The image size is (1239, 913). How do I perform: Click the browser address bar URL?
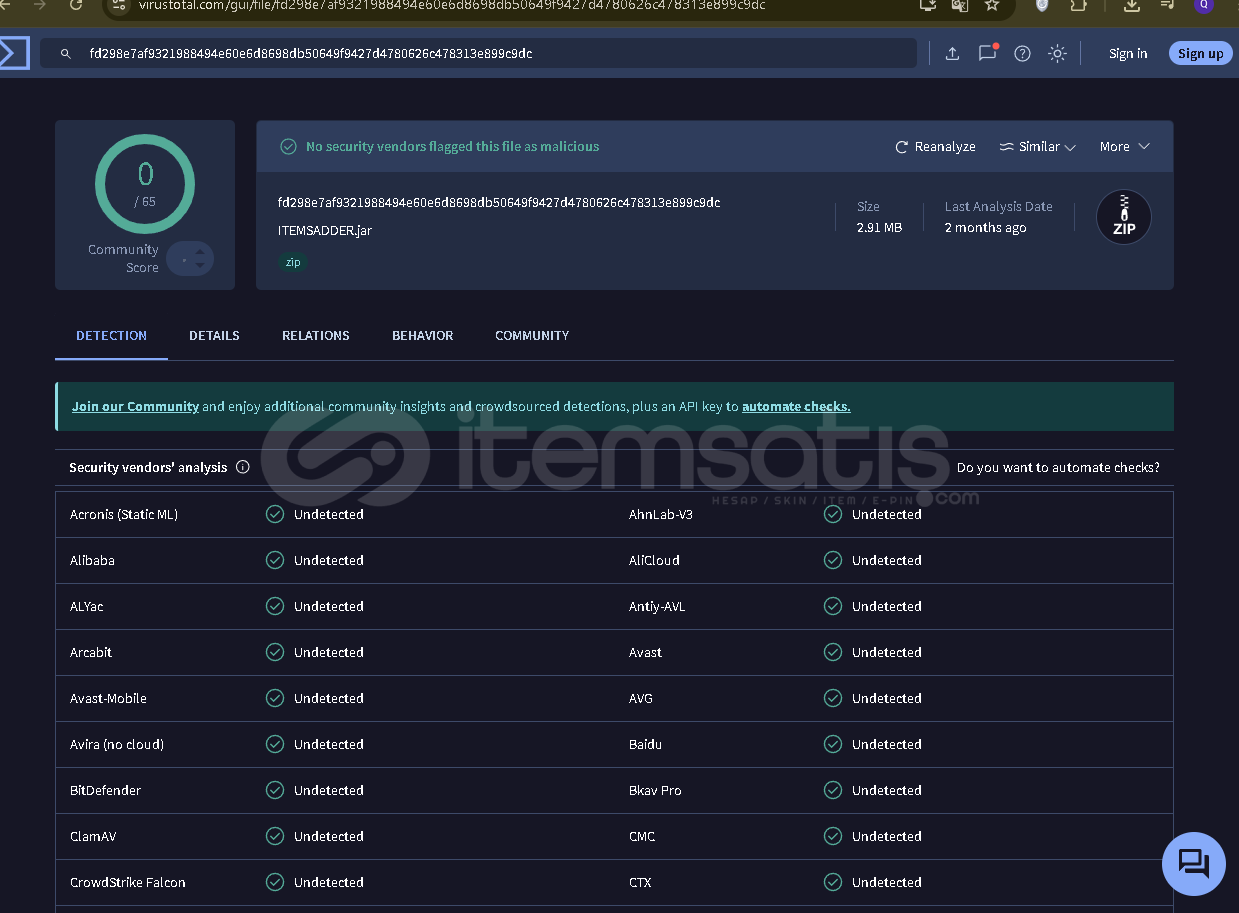pyautogui.click(x=452, y=5)
